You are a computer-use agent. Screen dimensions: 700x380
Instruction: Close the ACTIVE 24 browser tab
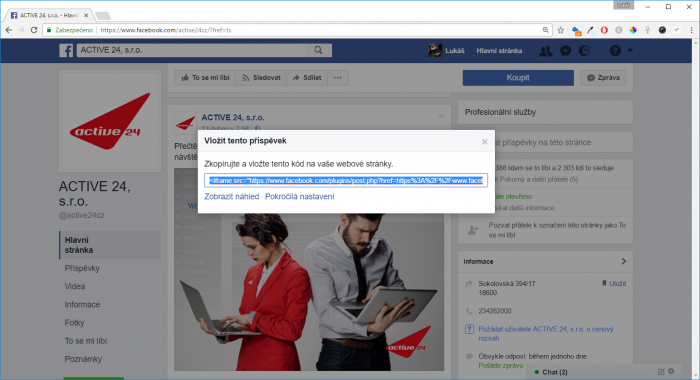(x=86, y=15)
